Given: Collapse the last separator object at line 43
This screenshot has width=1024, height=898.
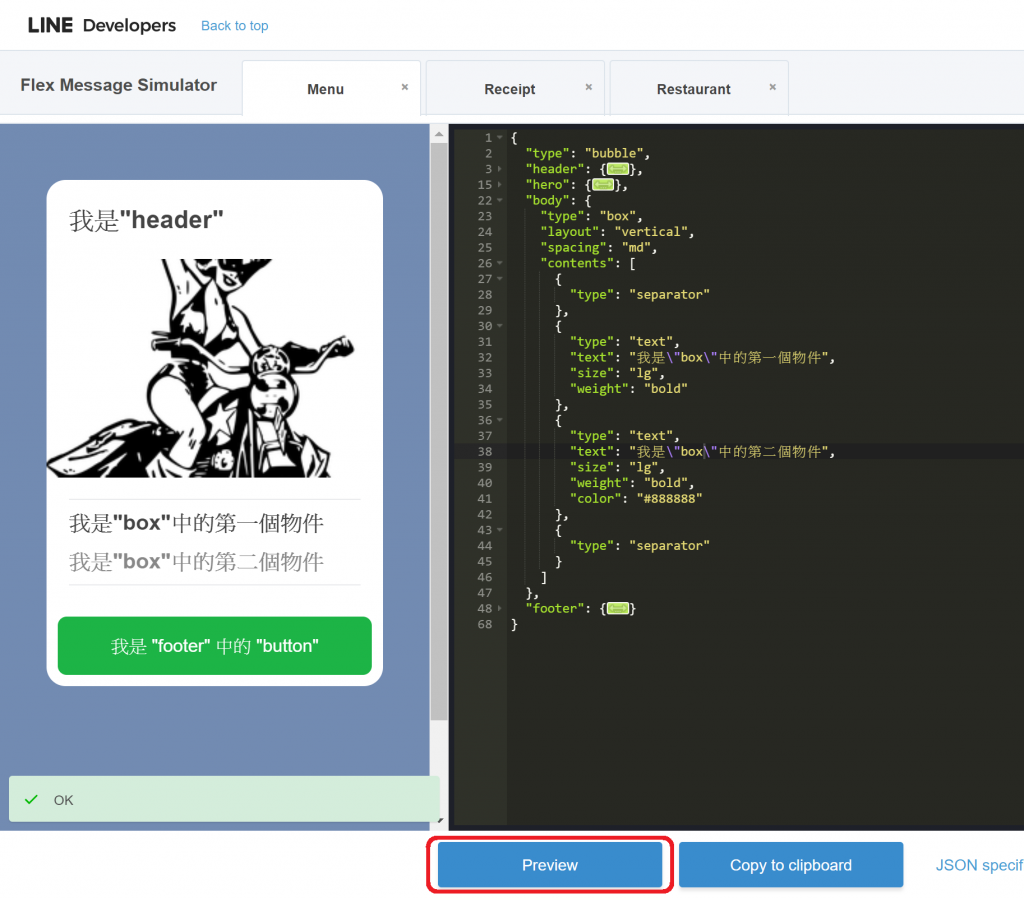Looking at the screenshot, I should [500, 530].
